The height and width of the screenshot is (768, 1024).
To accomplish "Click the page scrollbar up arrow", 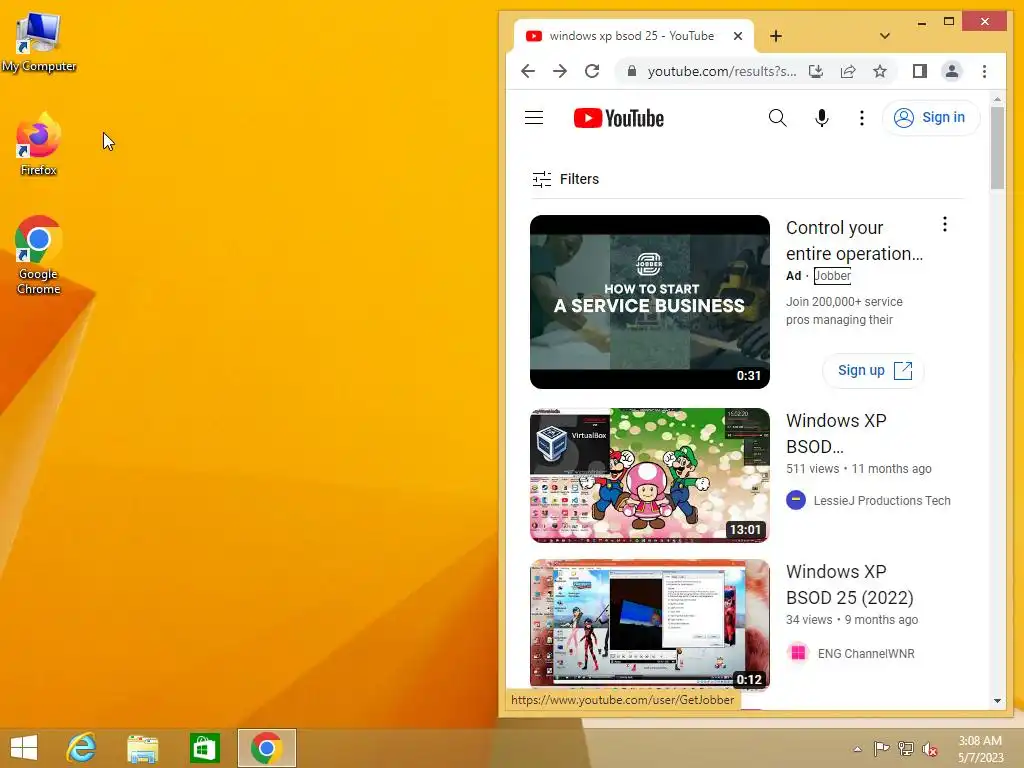I will (997, 99).
